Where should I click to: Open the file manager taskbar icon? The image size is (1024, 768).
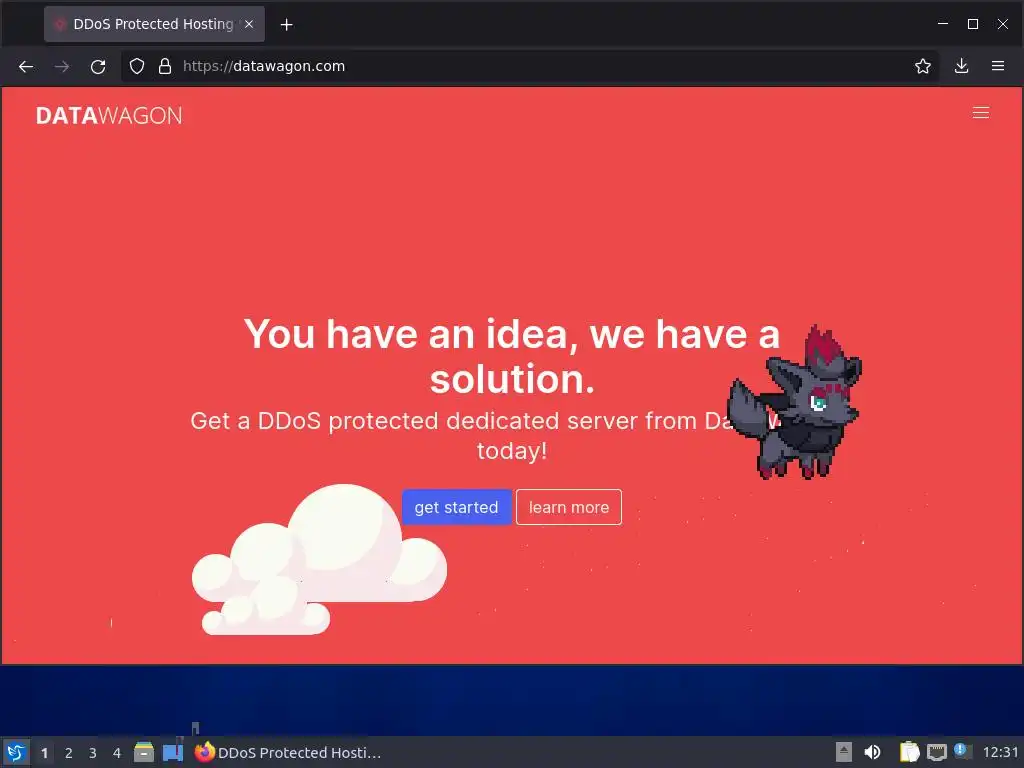point(144,752)
